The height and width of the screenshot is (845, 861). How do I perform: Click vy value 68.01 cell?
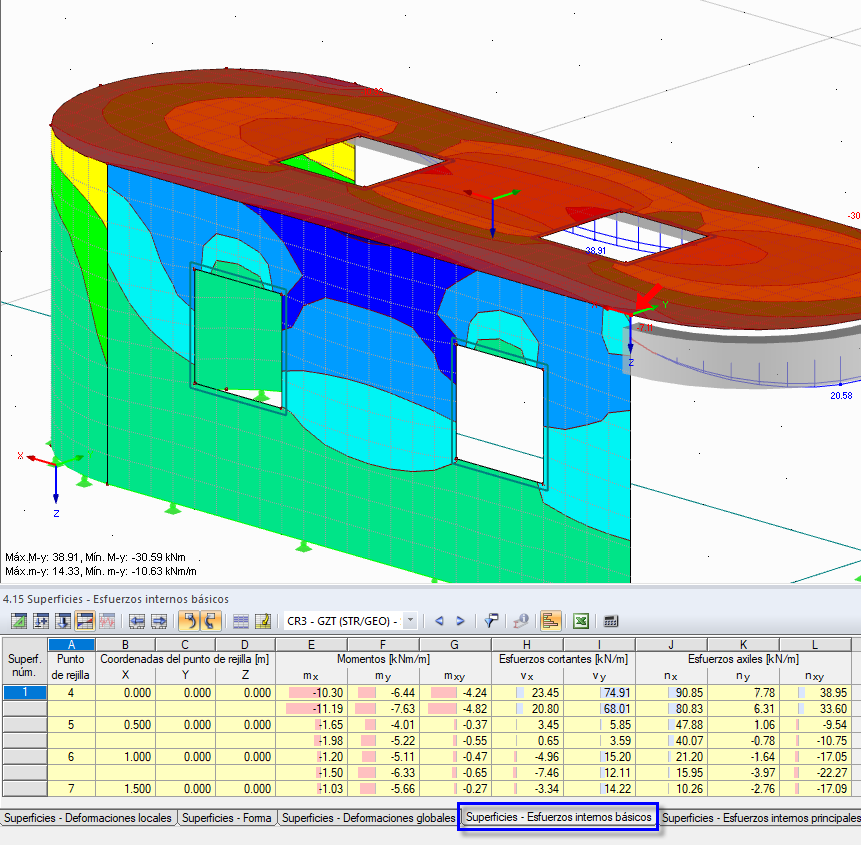coord(599,708)
